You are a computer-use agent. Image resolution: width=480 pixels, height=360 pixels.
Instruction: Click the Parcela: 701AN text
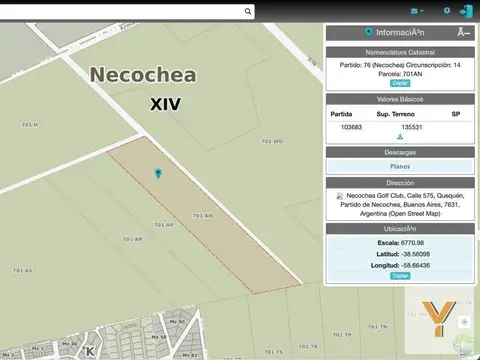pos(400,74)
